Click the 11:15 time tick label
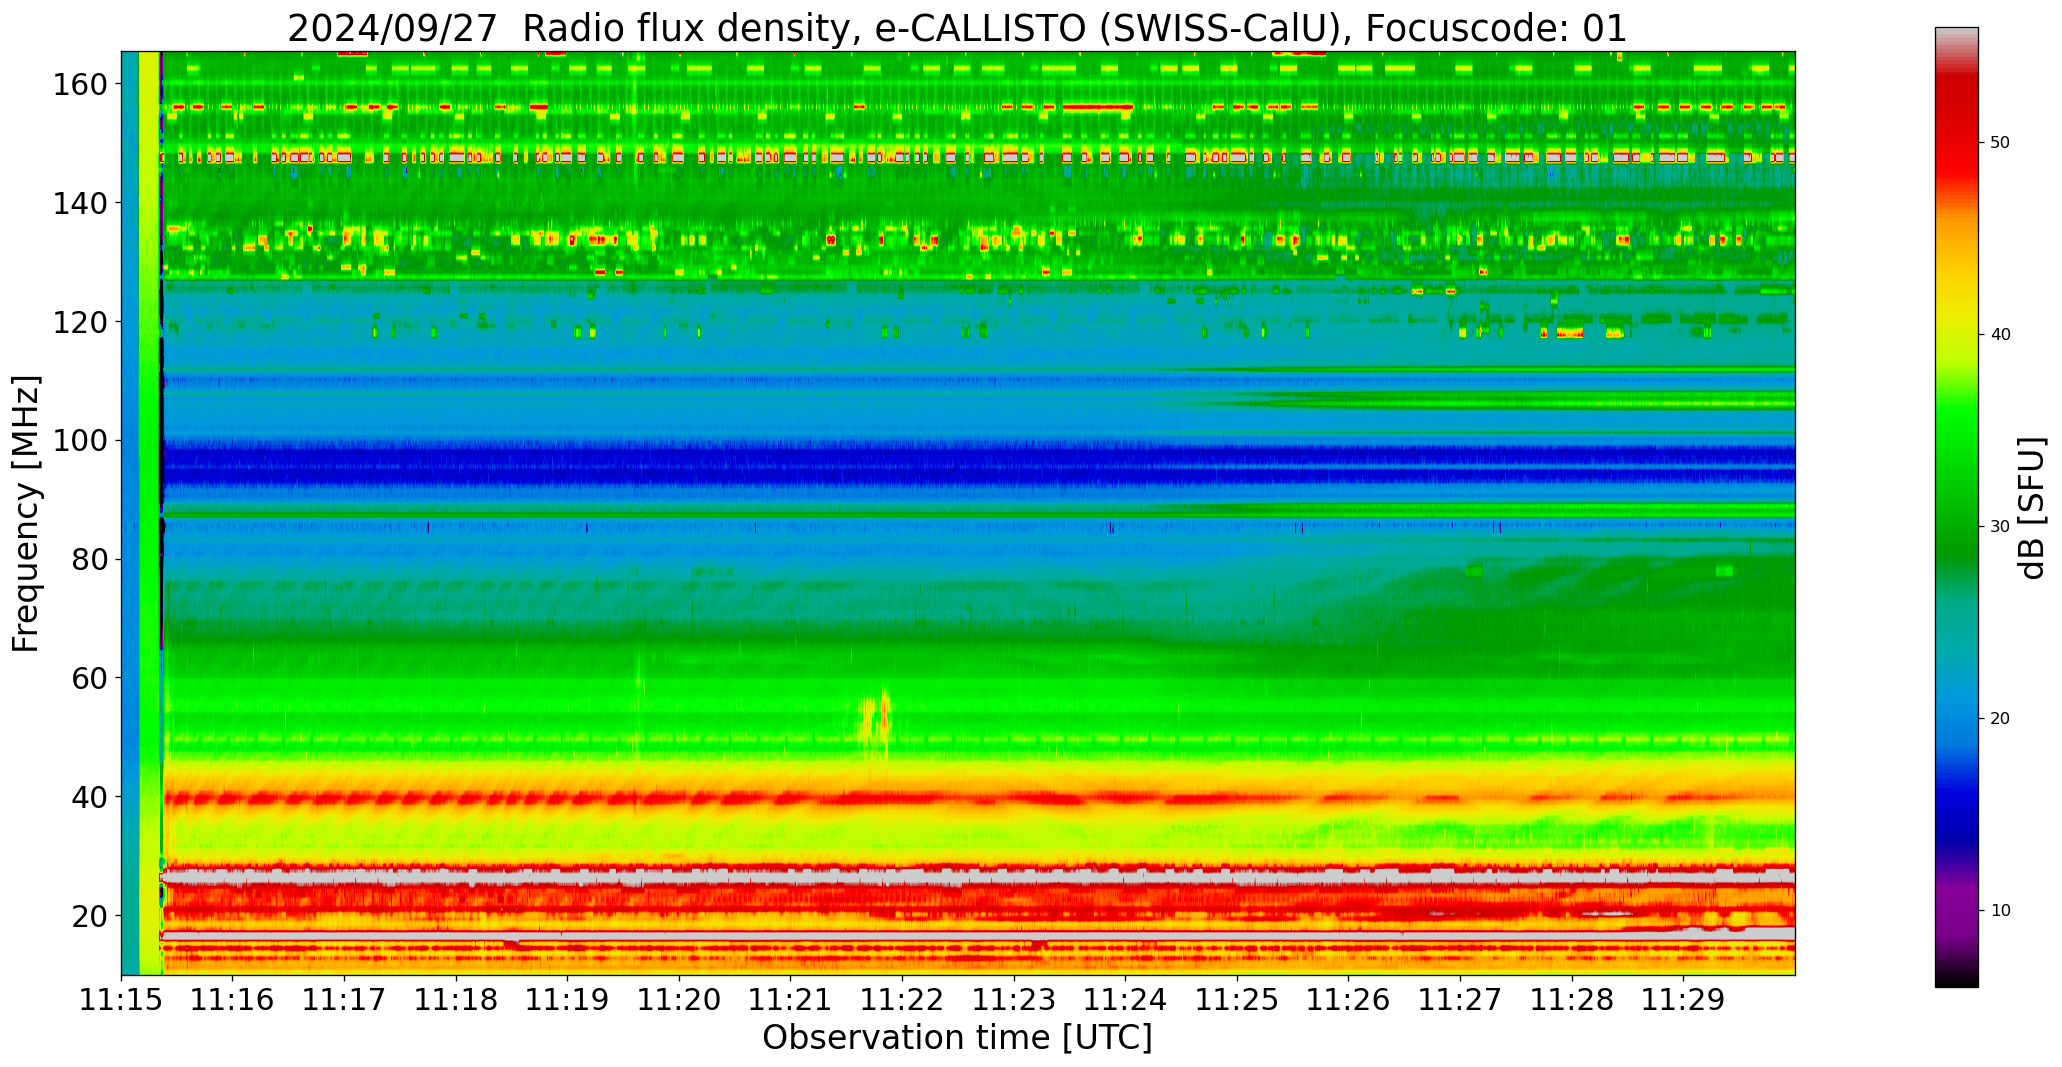Image resolution: width=2062 pixels, height=1067 pixels. pyautogui.click(x=122, y=1000)
